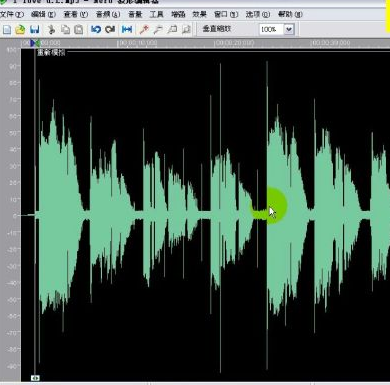Click into the 100% vertical zoom field
This screenshot has width=390, height=385.
pos(272,29)
